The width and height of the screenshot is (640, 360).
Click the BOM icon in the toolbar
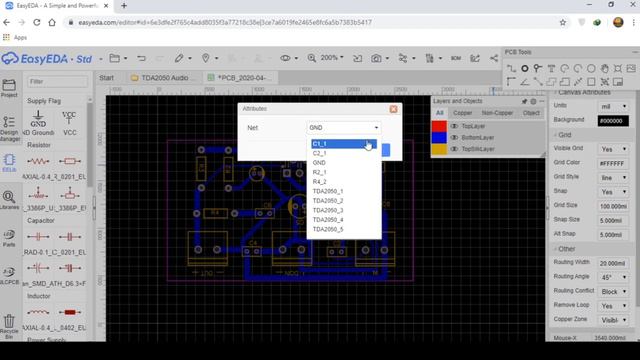click(x=456, y=58)
